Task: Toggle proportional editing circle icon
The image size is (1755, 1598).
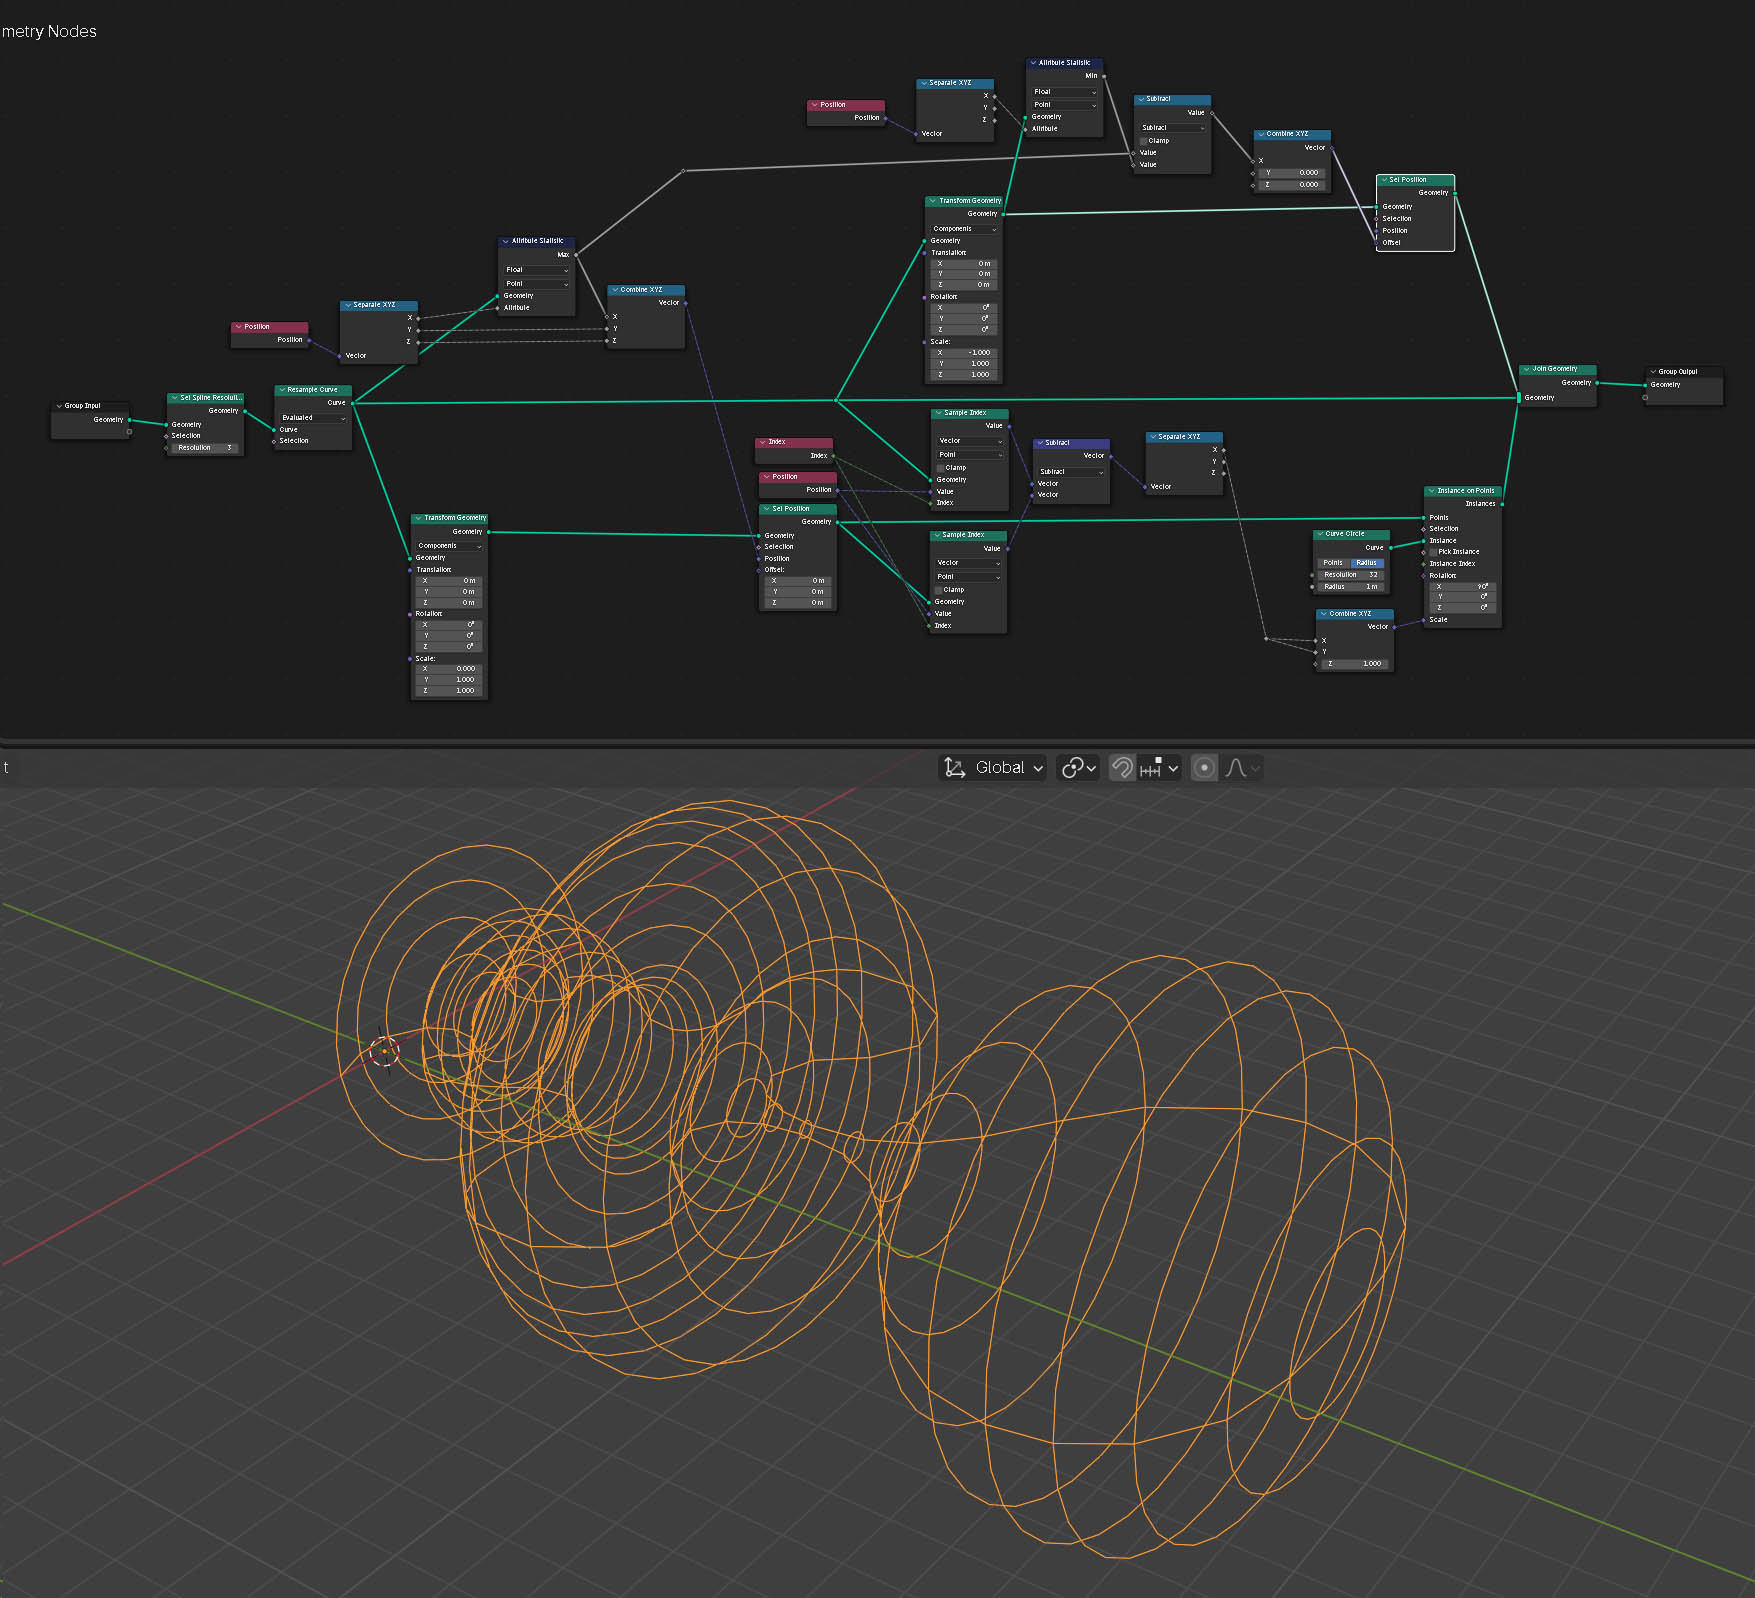Action: click(x=1204, y=767)
